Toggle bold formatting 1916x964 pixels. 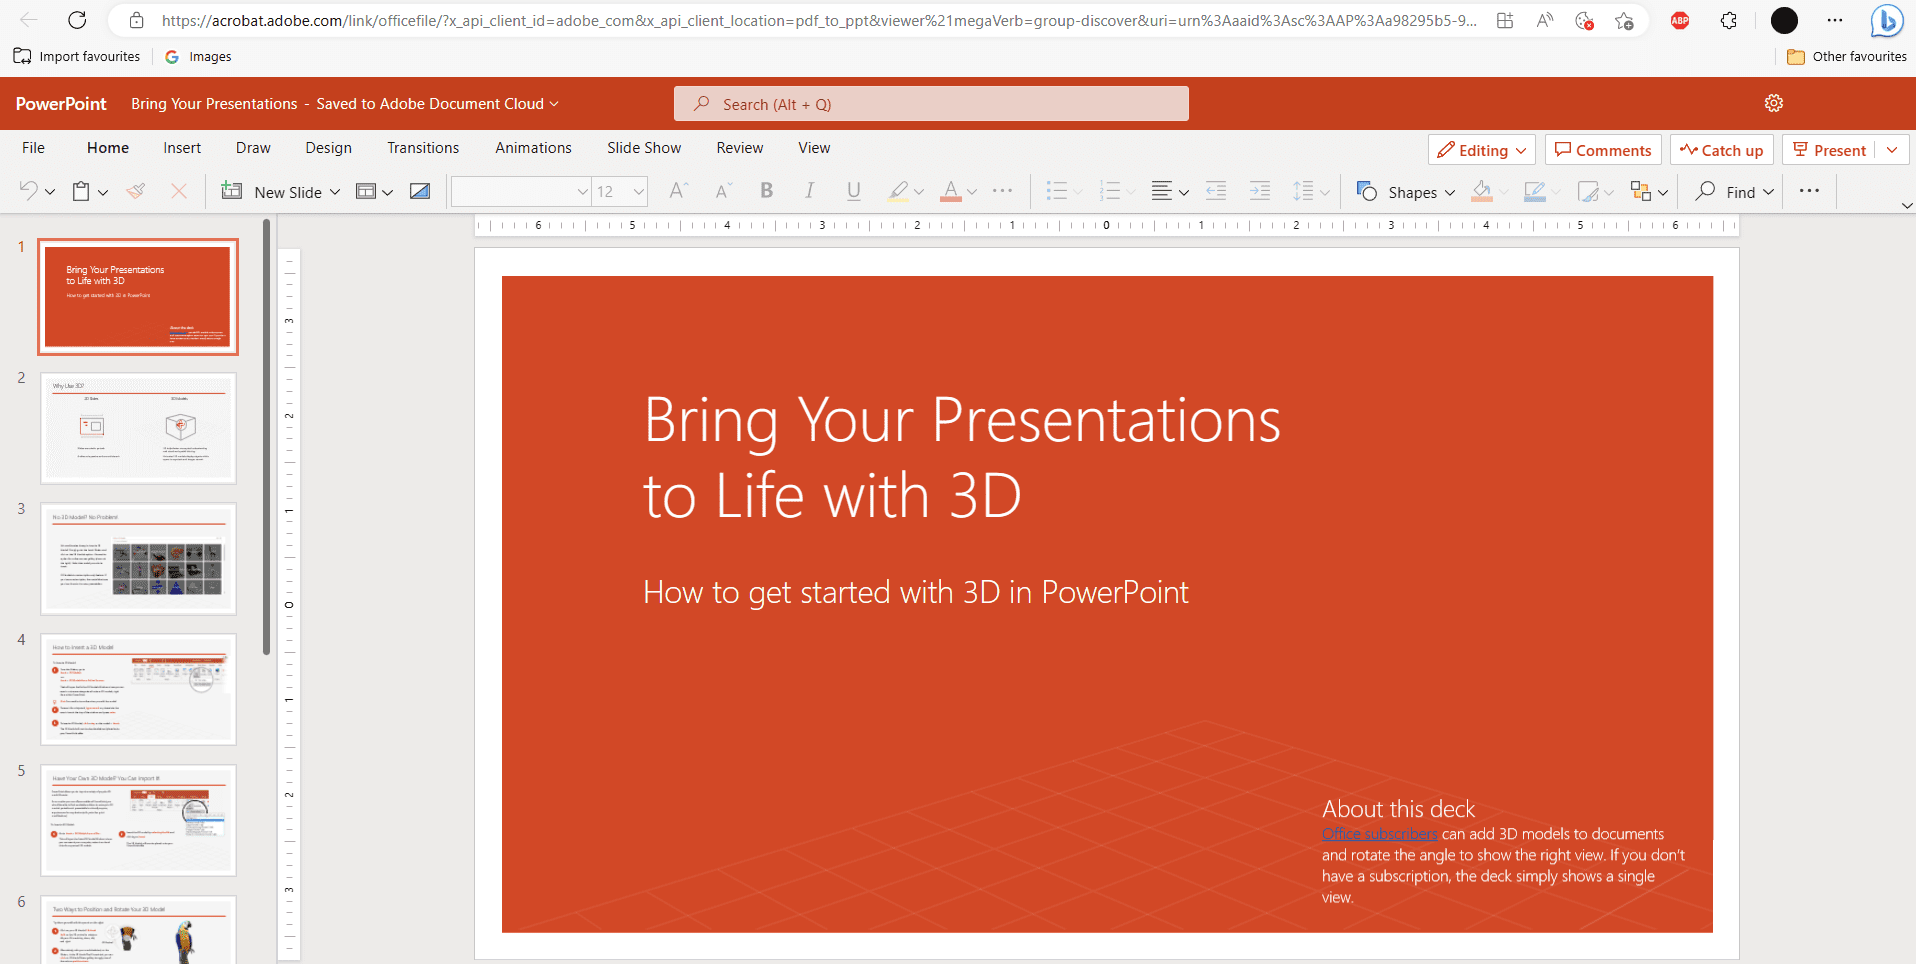point(766,191)
